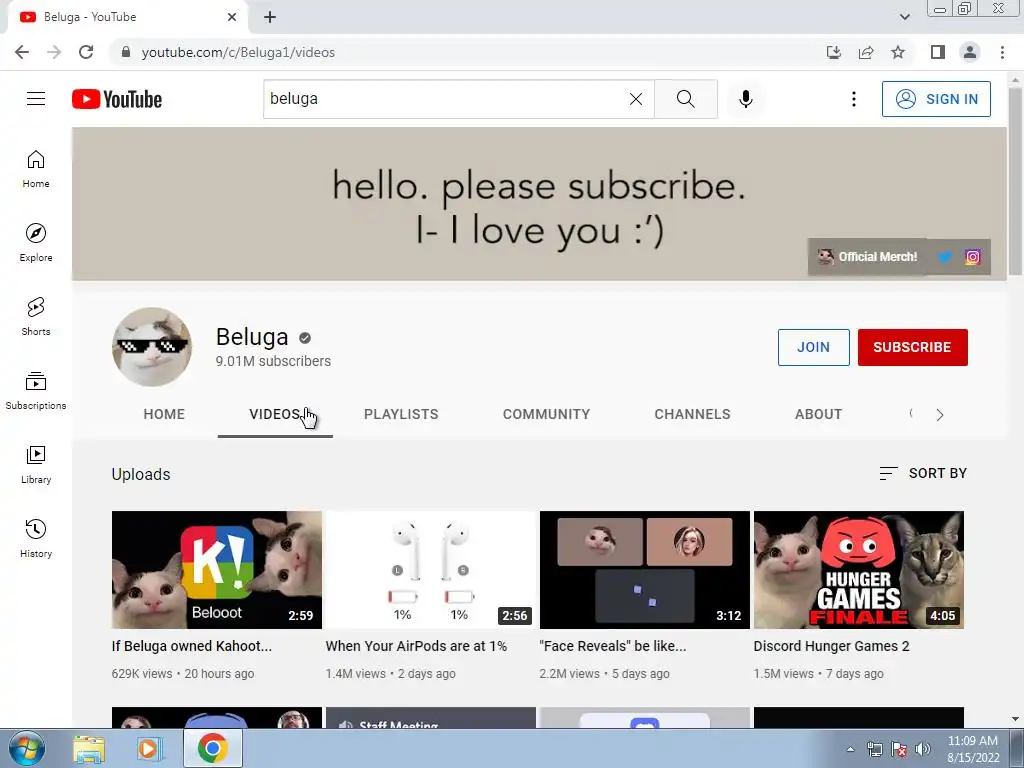Open '"Face Reveals" be like...' title
Image resolution: width=1024 pixels, height=768 pixels.
613,646
